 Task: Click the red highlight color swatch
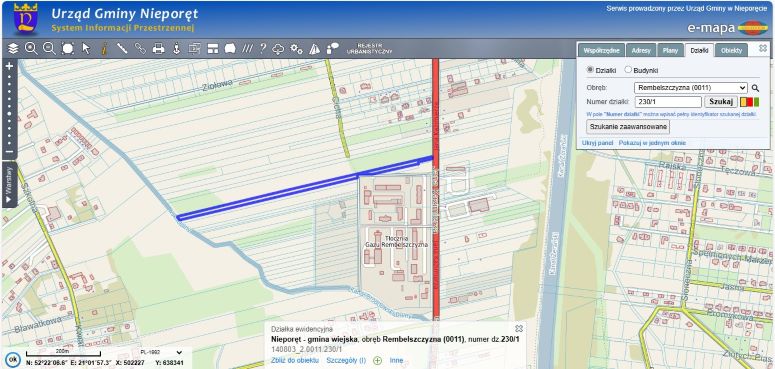750,102
